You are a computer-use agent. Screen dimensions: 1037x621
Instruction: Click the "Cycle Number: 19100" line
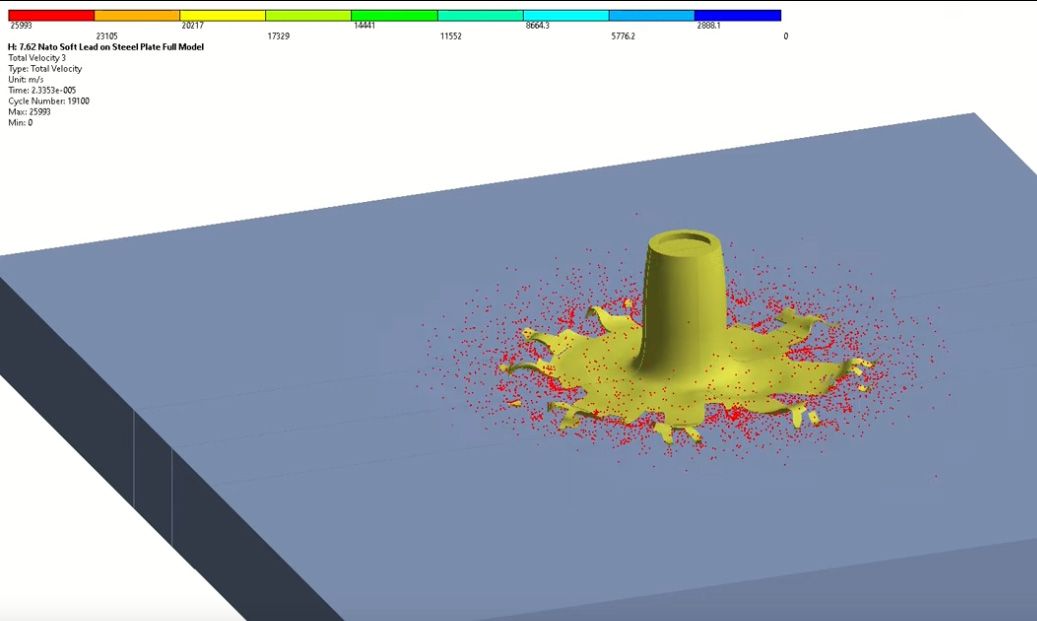(49, 101)
